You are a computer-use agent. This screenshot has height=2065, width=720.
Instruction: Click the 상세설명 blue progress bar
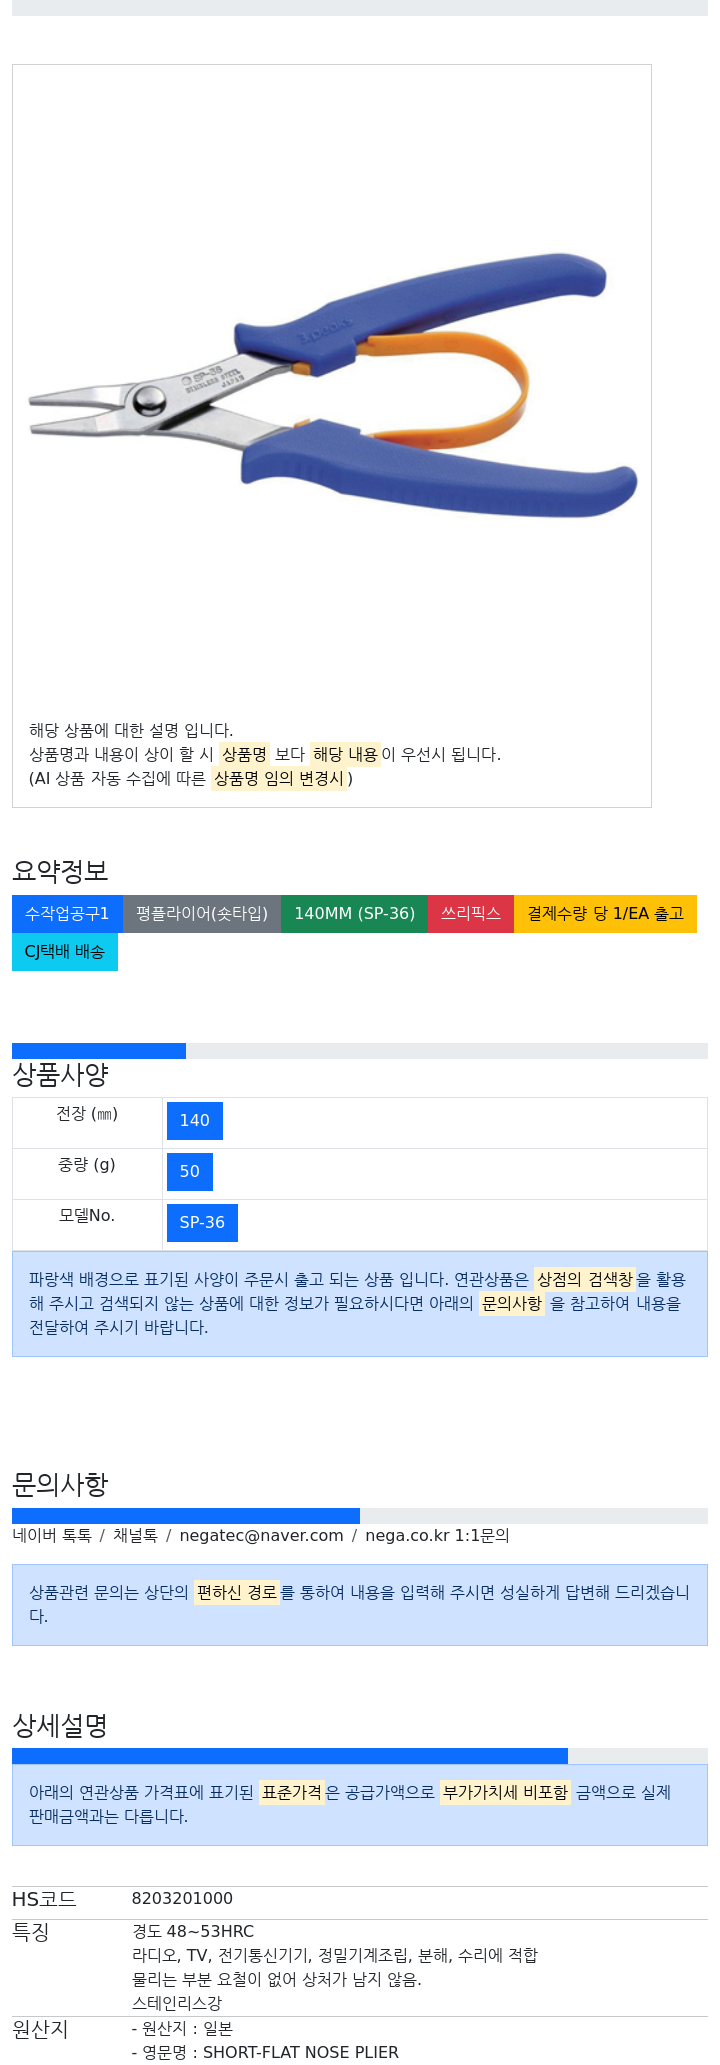(x=290, y=1757)
